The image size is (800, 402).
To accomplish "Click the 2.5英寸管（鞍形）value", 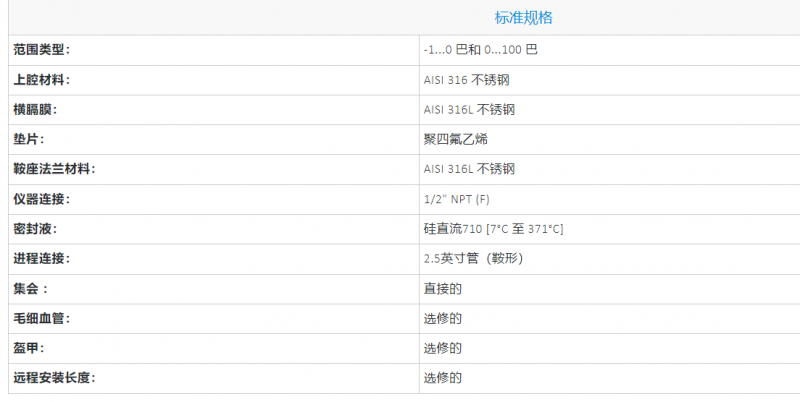I will (x=474, y=259).
